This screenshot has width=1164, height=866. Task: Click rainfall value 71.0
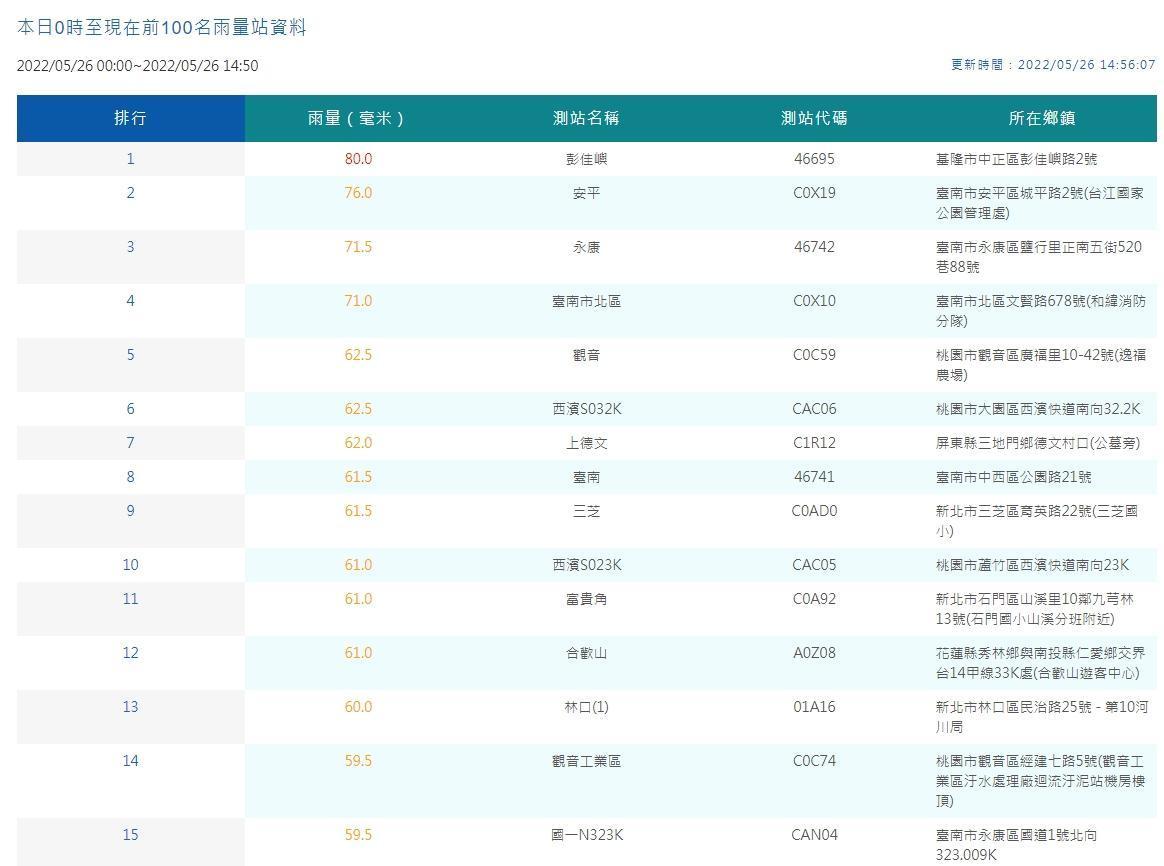point(359,301)
